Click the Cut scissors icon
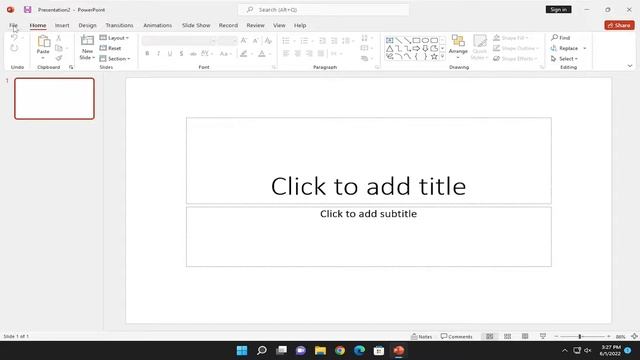The height and width of the screenshot is (360, 640). tap(59, 38)
